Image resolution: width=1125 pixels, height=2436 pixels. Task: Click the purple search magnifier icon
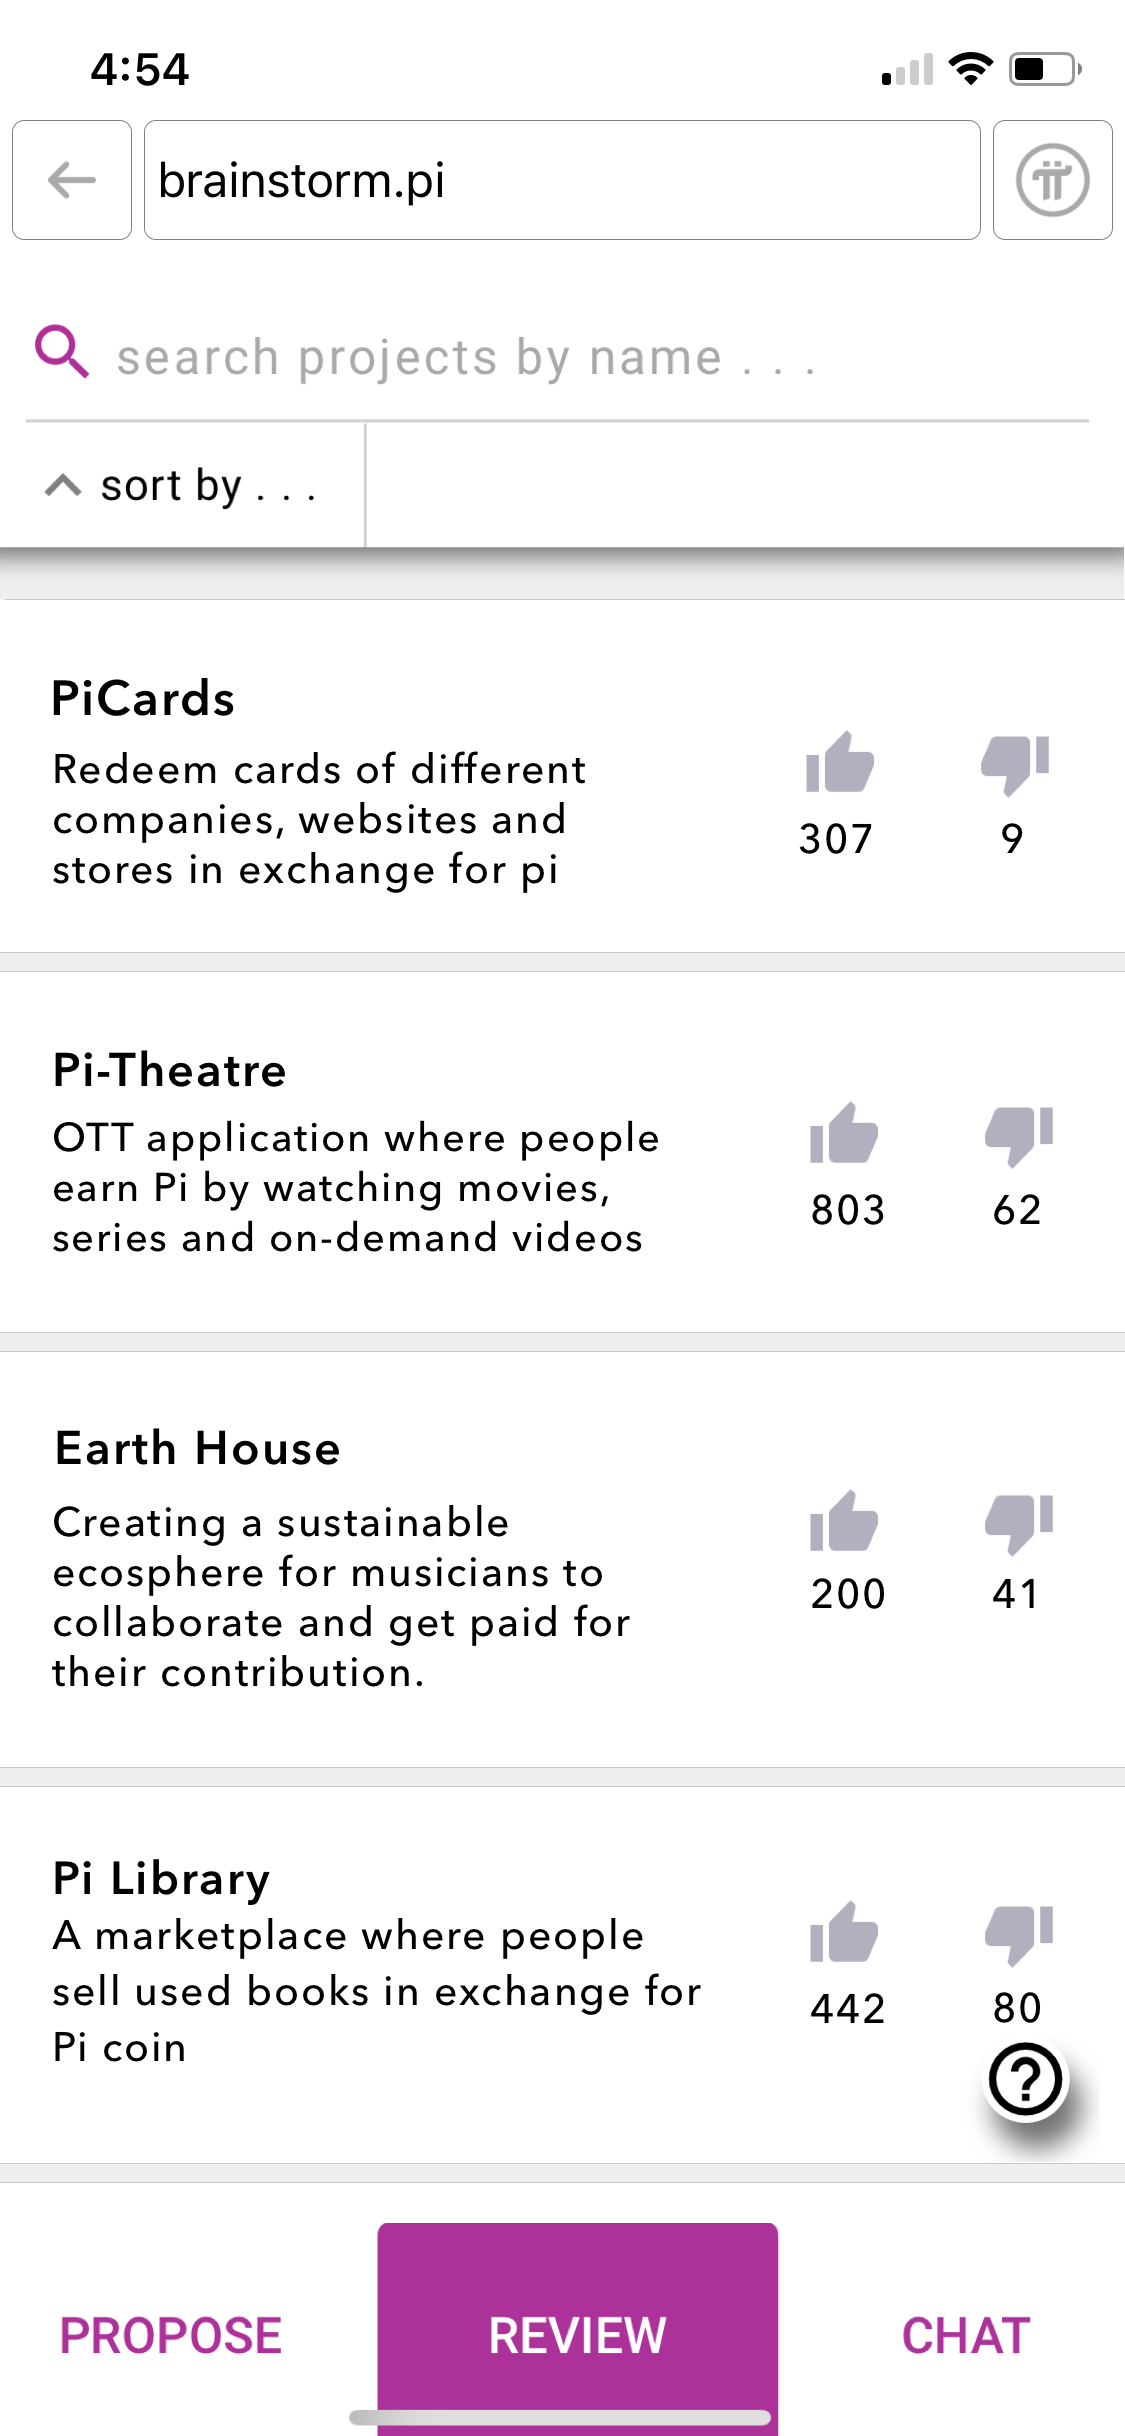point(62,352)
